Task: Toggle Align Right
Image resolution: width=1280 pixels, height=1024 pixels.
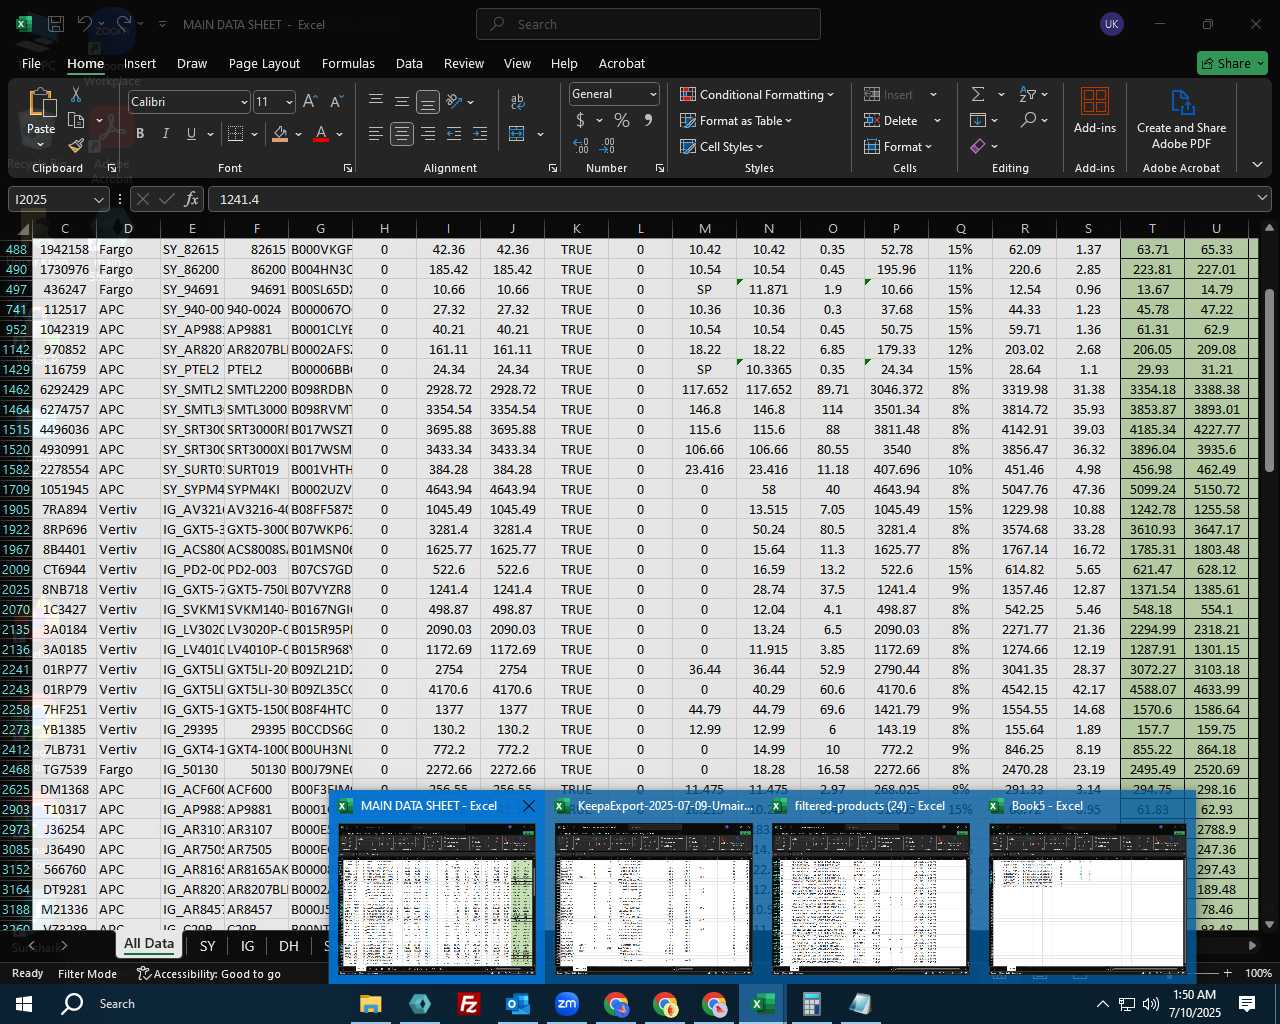Action: [428, 134]
